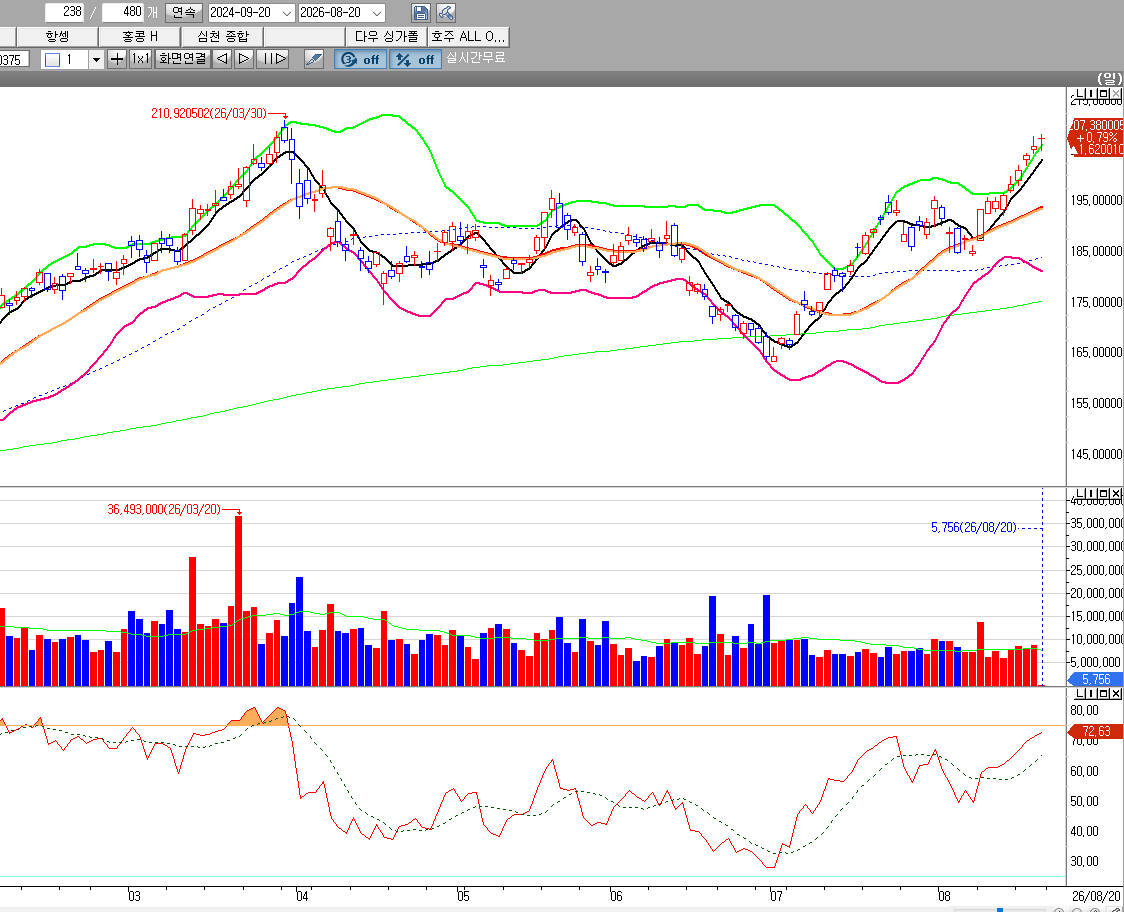Click the 04 month label on time axis
The image size is (1124, 912).
[303, 896]
